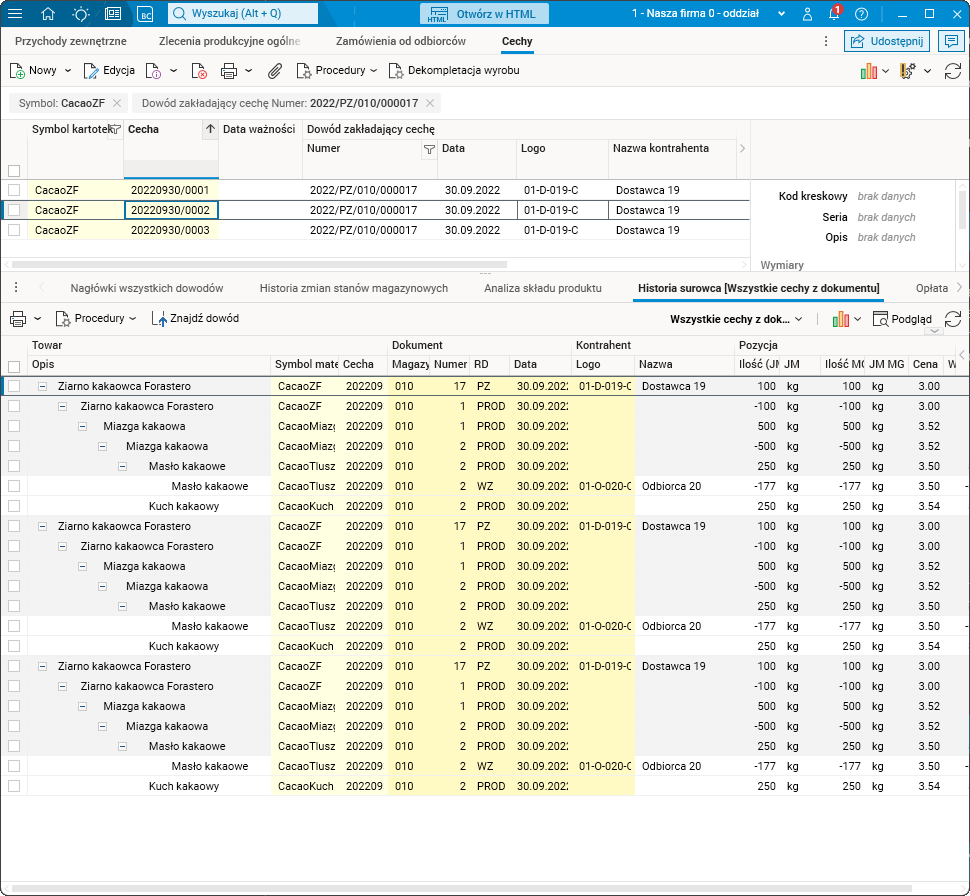Check the box for row 20220930/0003
Screen dimensions: 970x896
(14, 230)
